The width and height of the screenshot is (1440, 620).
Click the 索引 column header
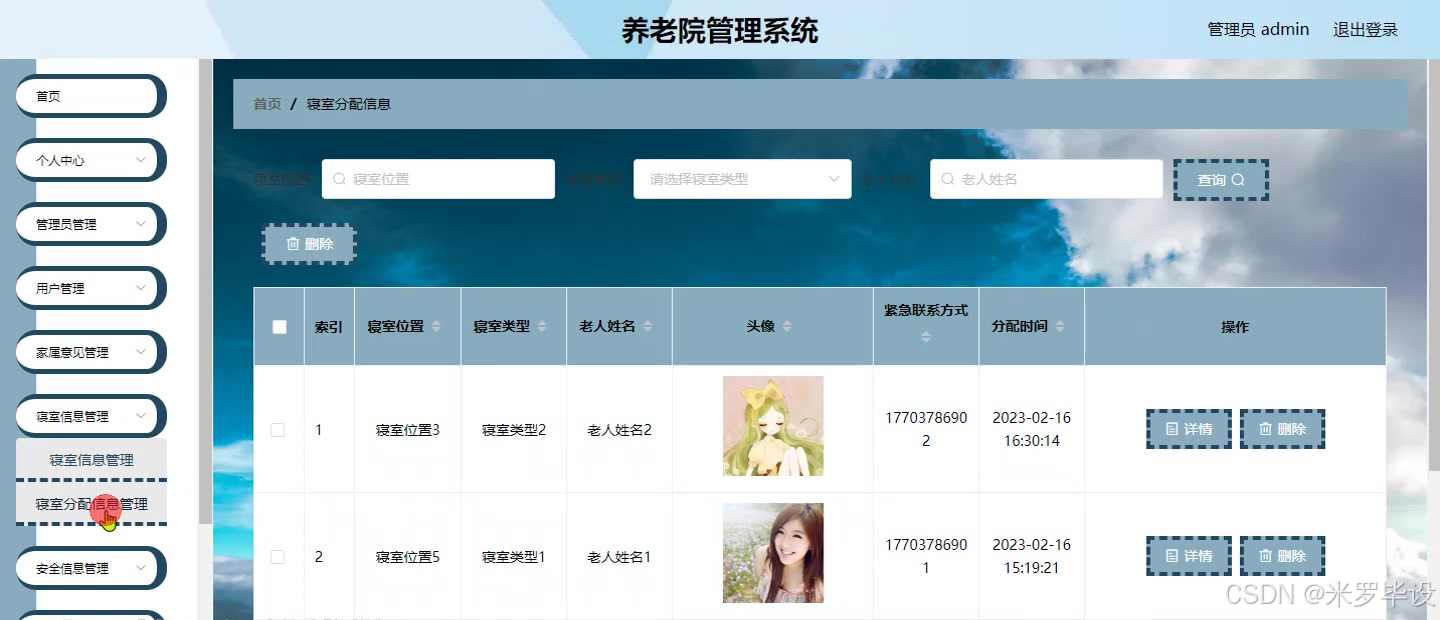coord(329,327)
